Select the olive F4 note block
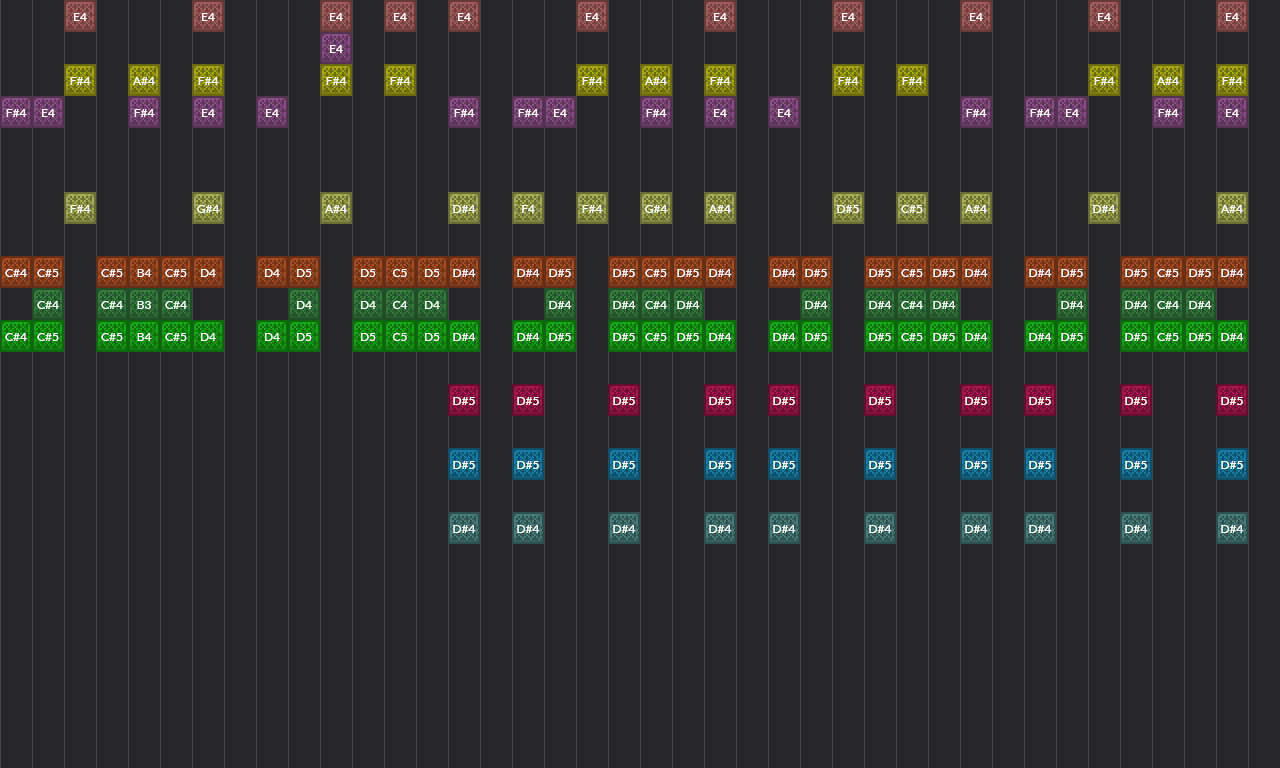The width and height of the screenshot is (1280, 768). 528,208
